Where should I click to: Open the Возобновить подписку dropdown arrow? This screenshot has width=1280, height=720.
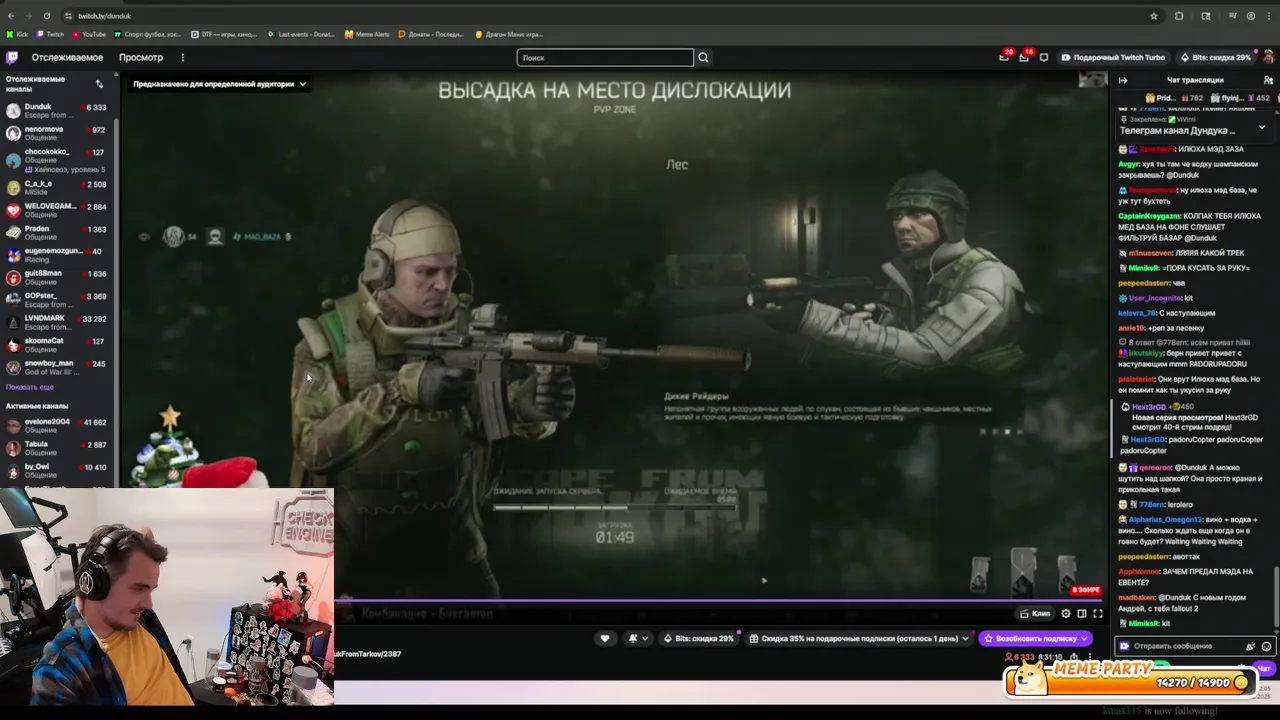[1084, 638]
